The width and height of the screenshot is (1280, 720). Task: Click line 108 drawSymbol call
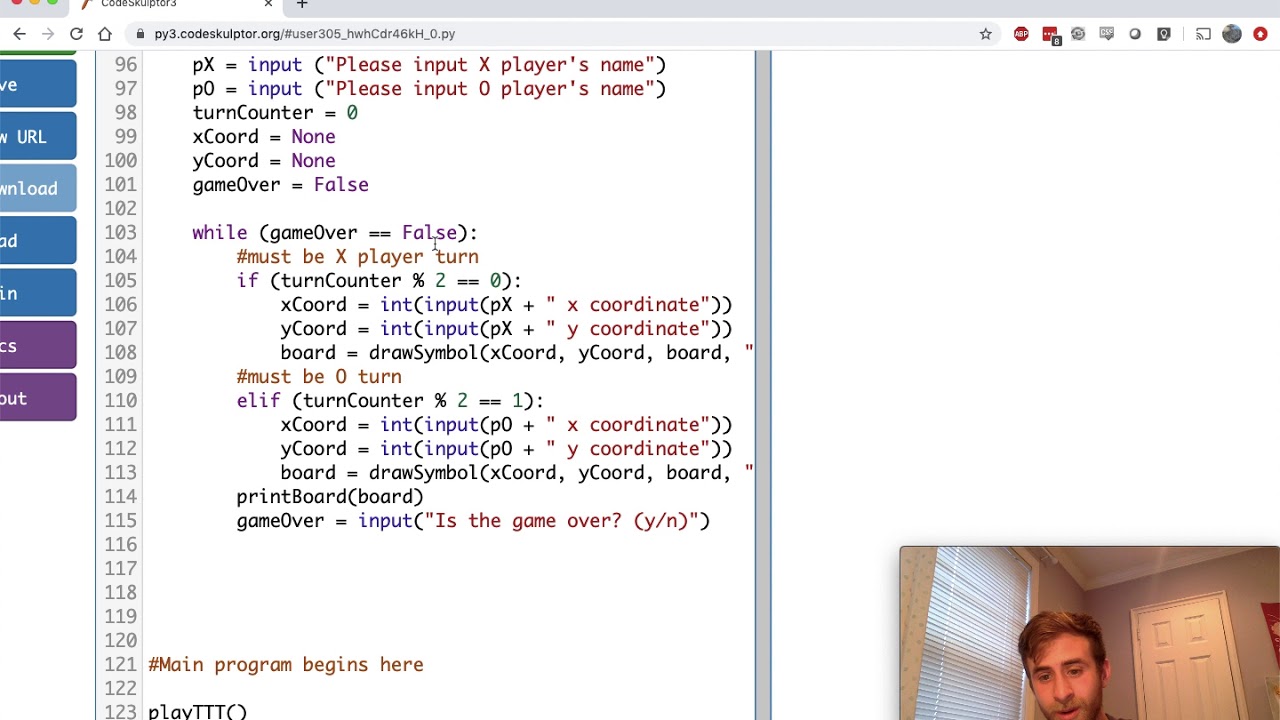(x=517, y=353)
